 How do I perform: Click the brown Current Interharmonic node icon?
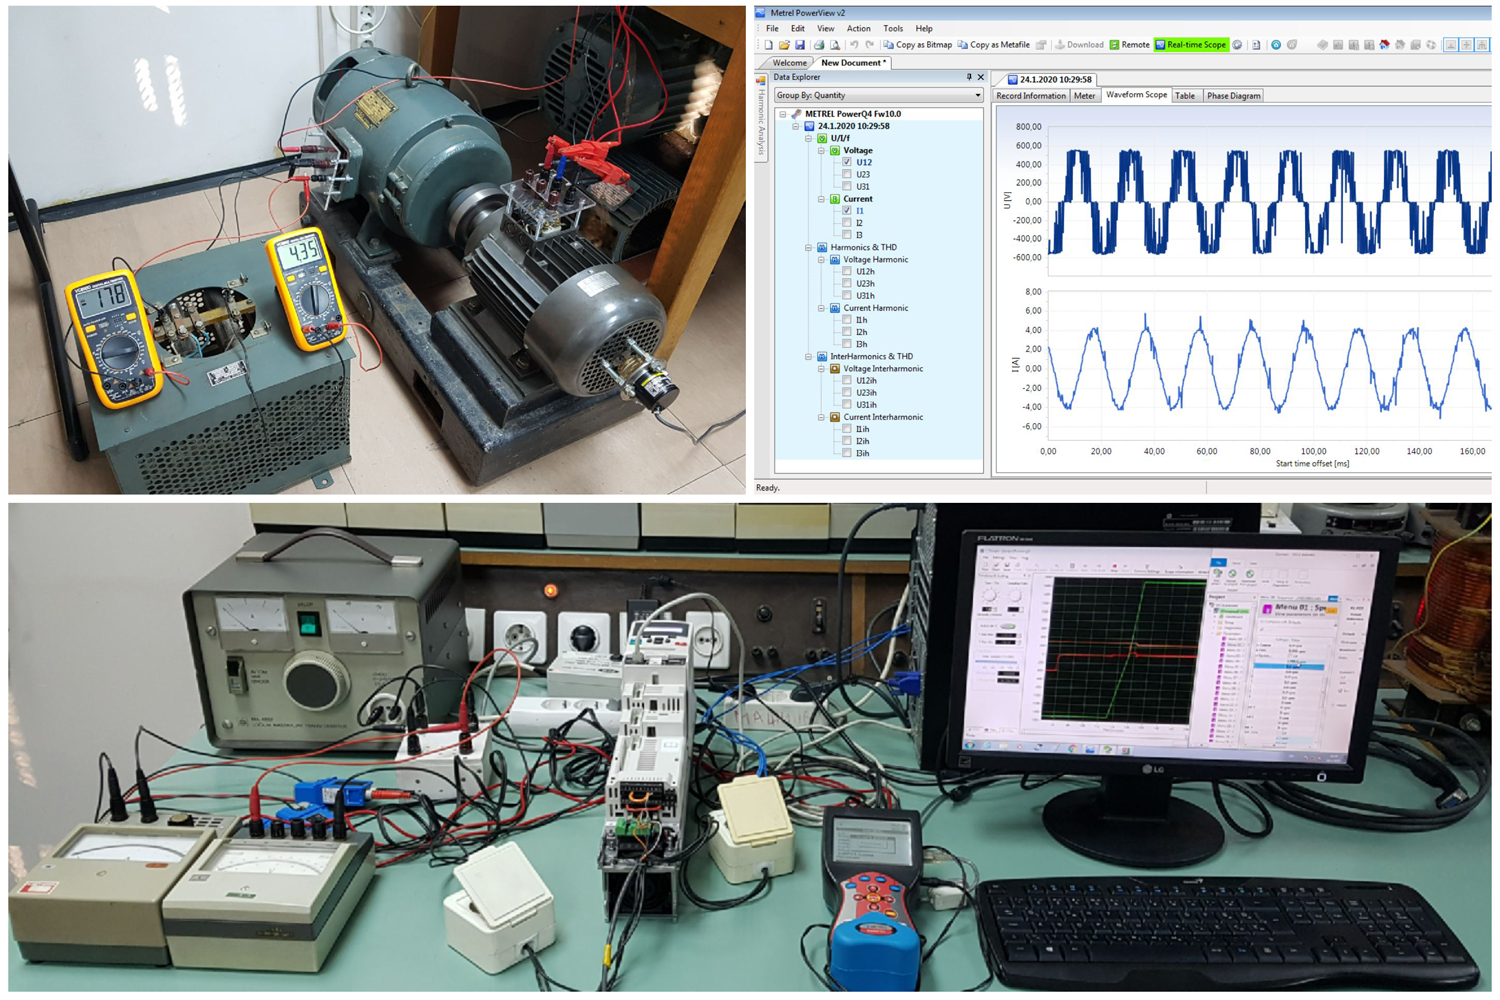[x=835, y=417]
